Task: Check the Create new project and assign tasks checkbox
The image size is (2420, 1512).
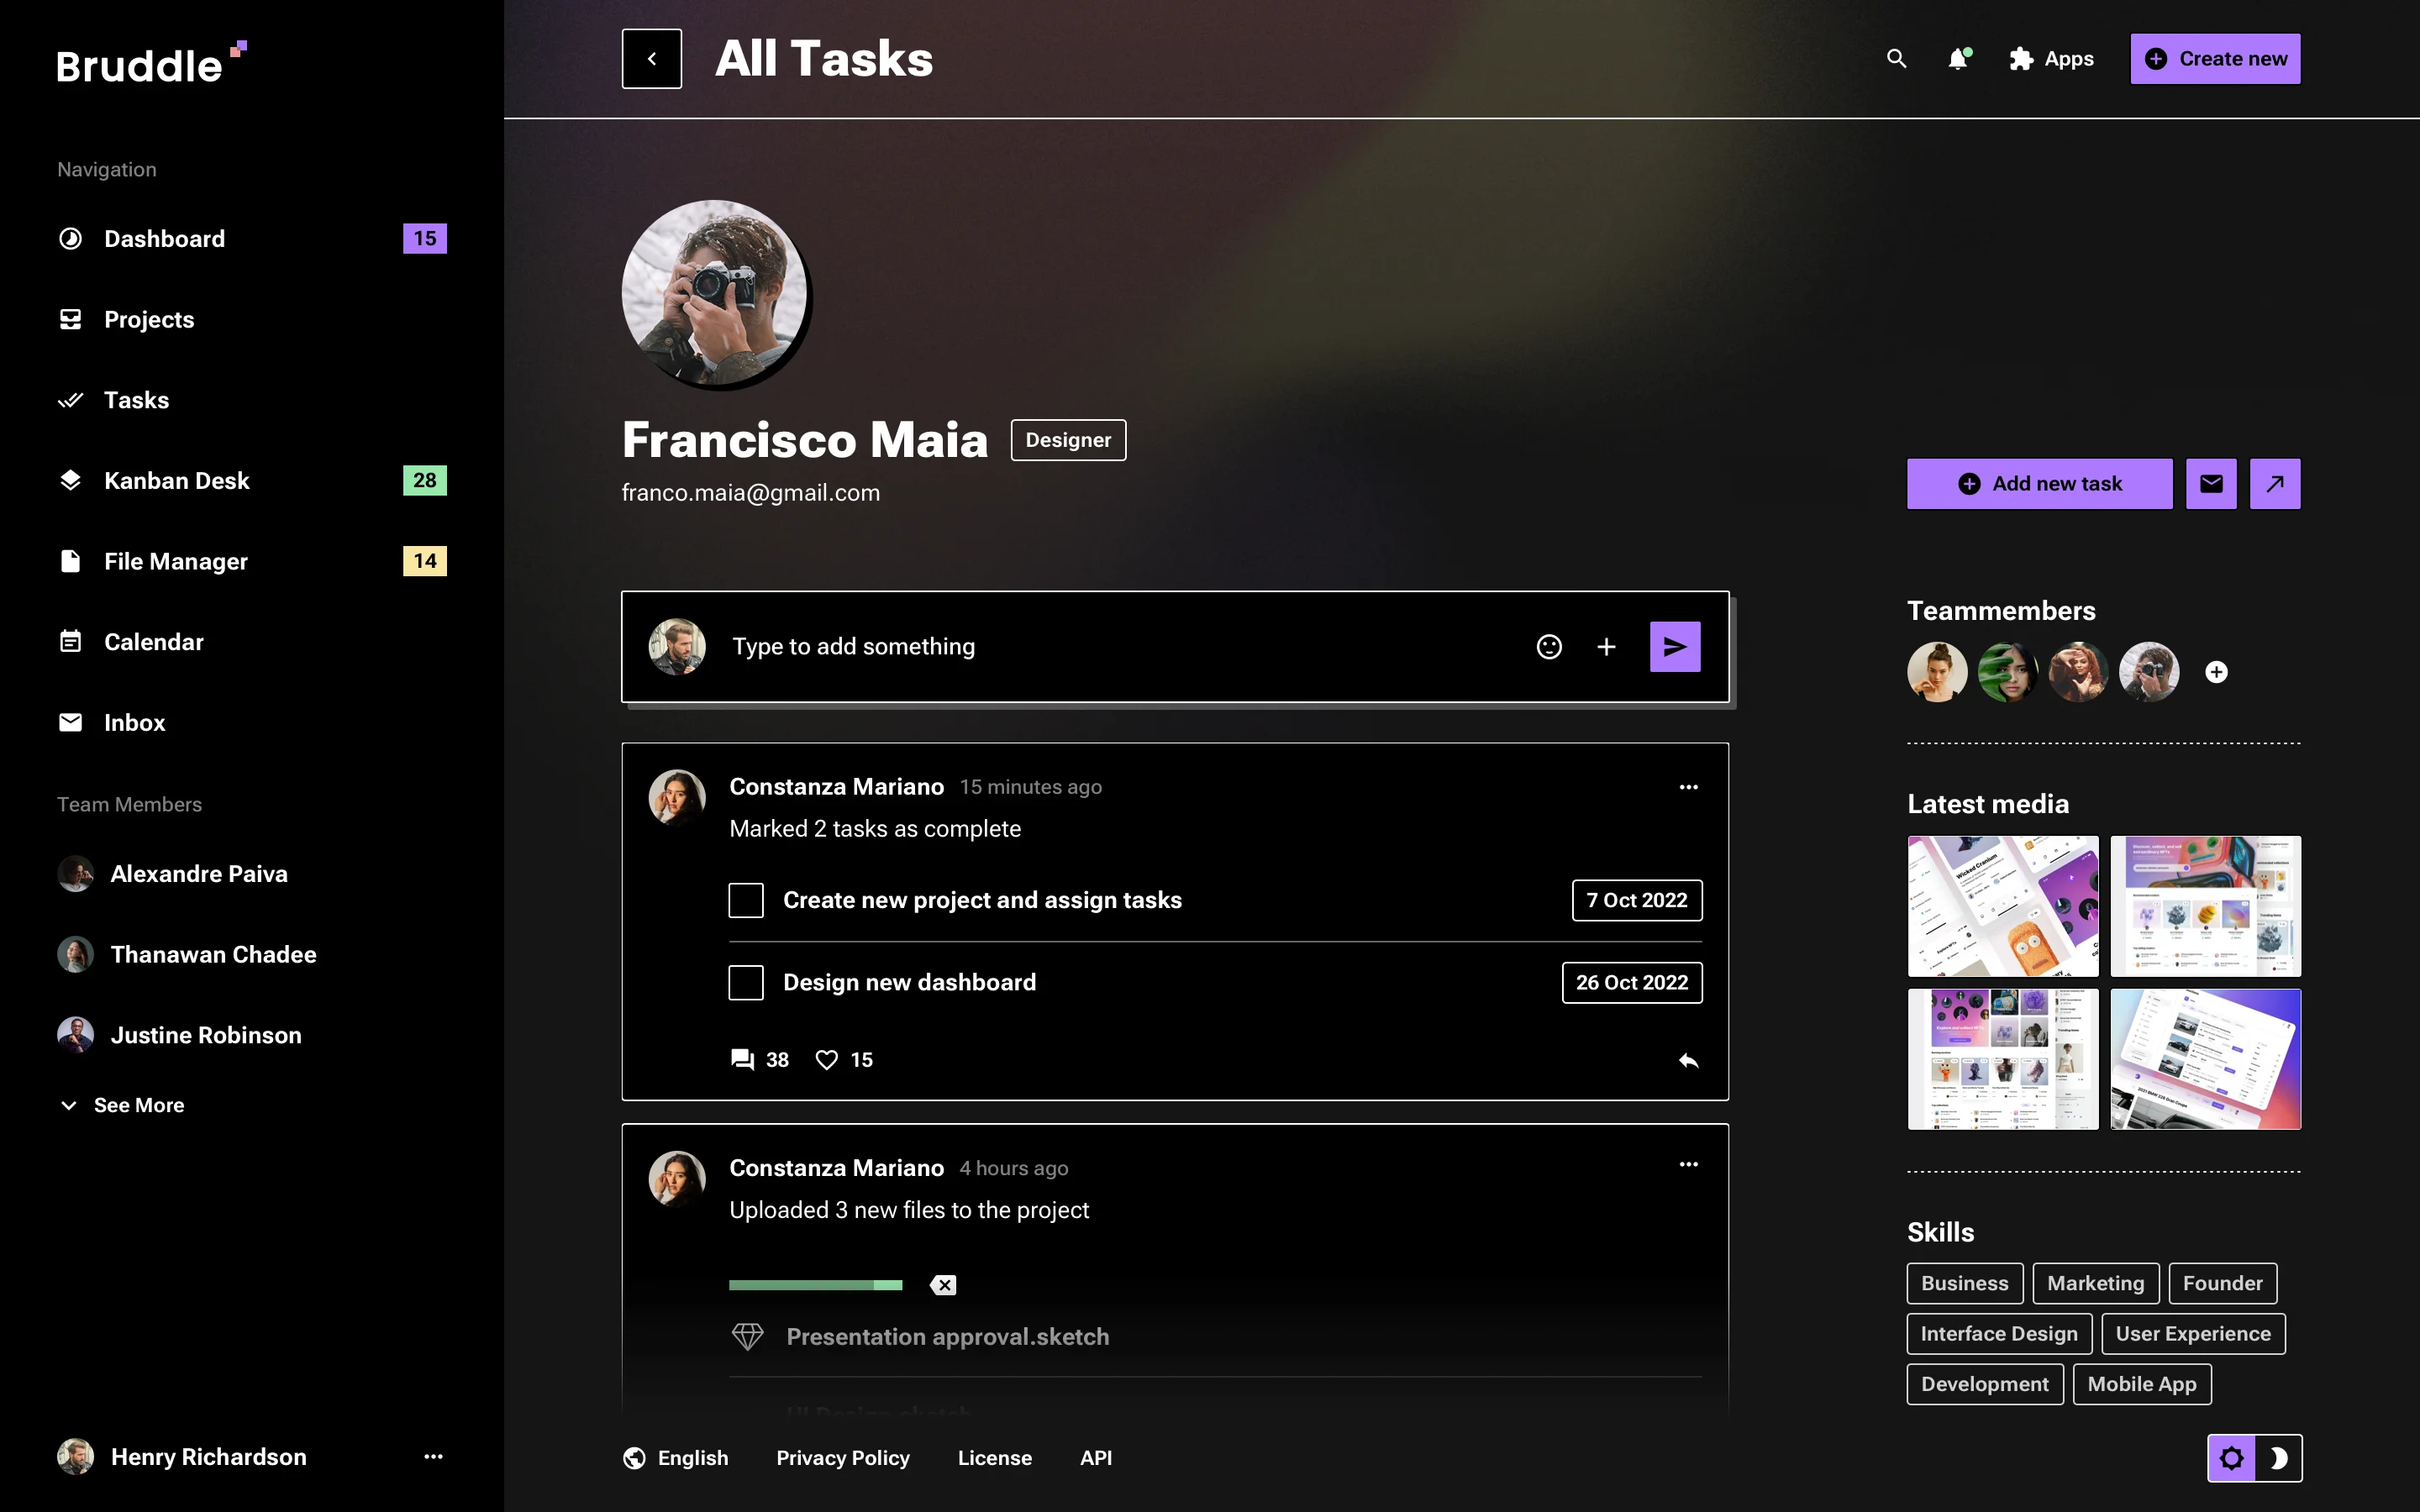Action: point(745,899)
